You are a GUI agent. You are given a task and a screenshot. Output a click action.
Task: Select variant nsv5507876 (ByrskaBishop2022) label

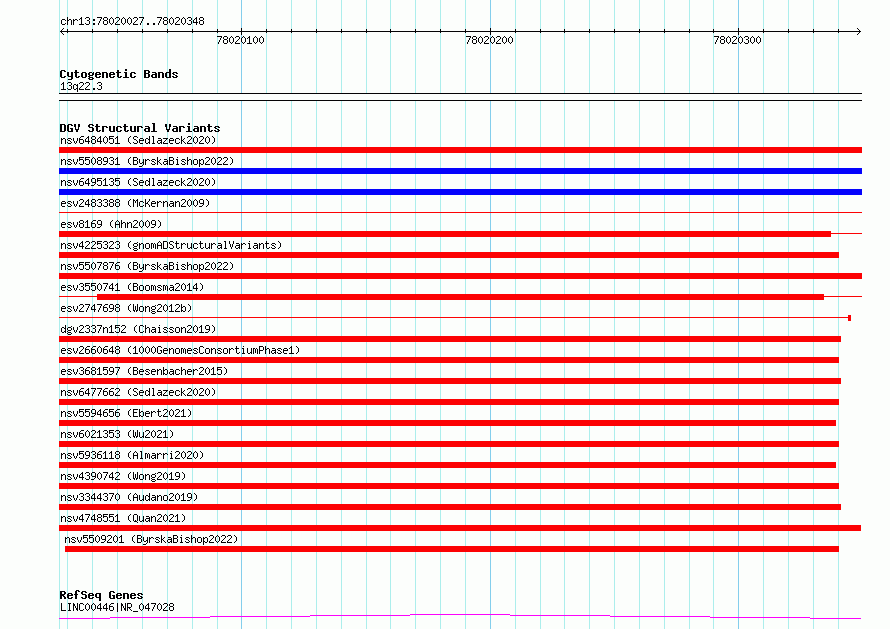click(147, 266)
